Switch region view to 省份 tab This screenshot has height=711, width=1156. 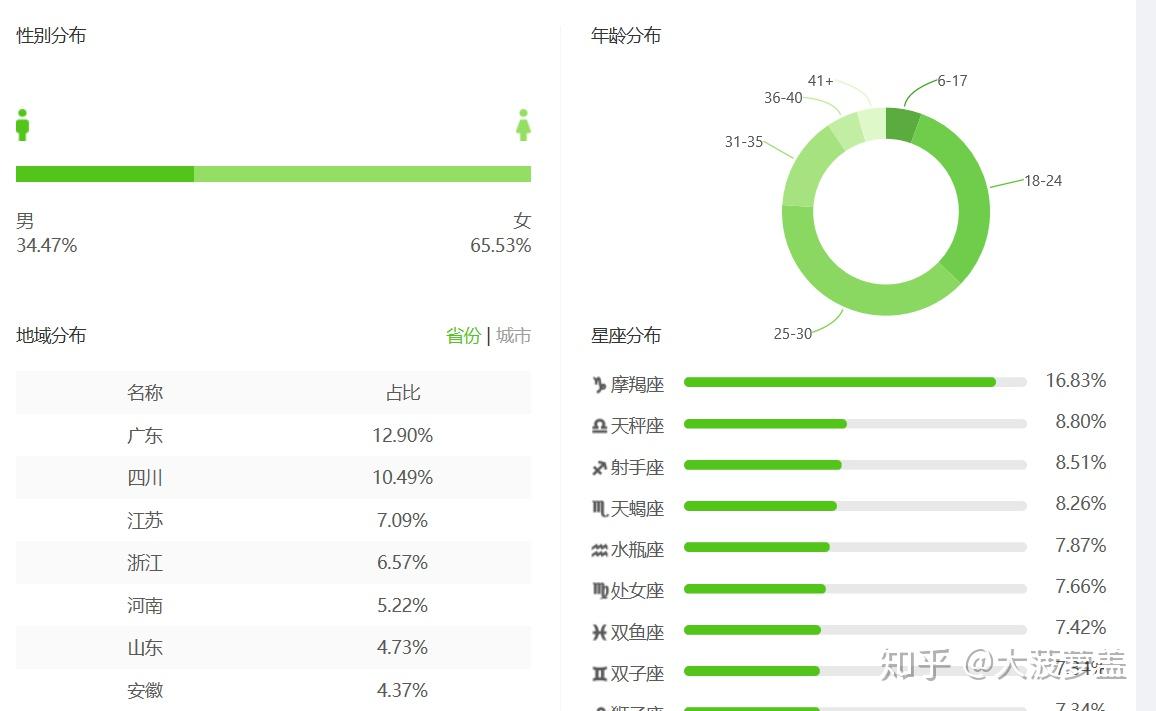tap(463, 336)
